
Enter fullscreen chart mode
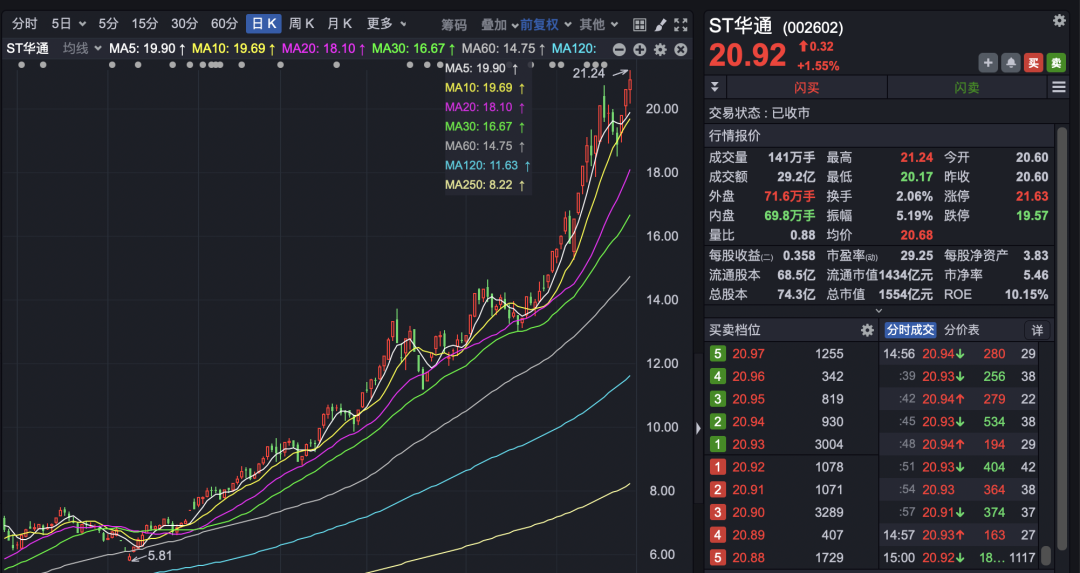click(x=681, y=24)
